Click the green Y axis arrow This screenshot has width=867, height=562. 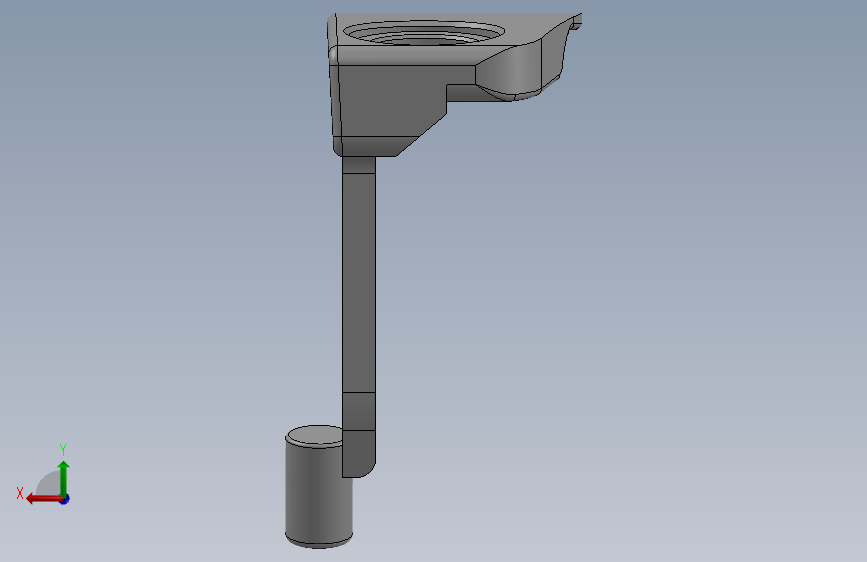[x=64, y=477]
